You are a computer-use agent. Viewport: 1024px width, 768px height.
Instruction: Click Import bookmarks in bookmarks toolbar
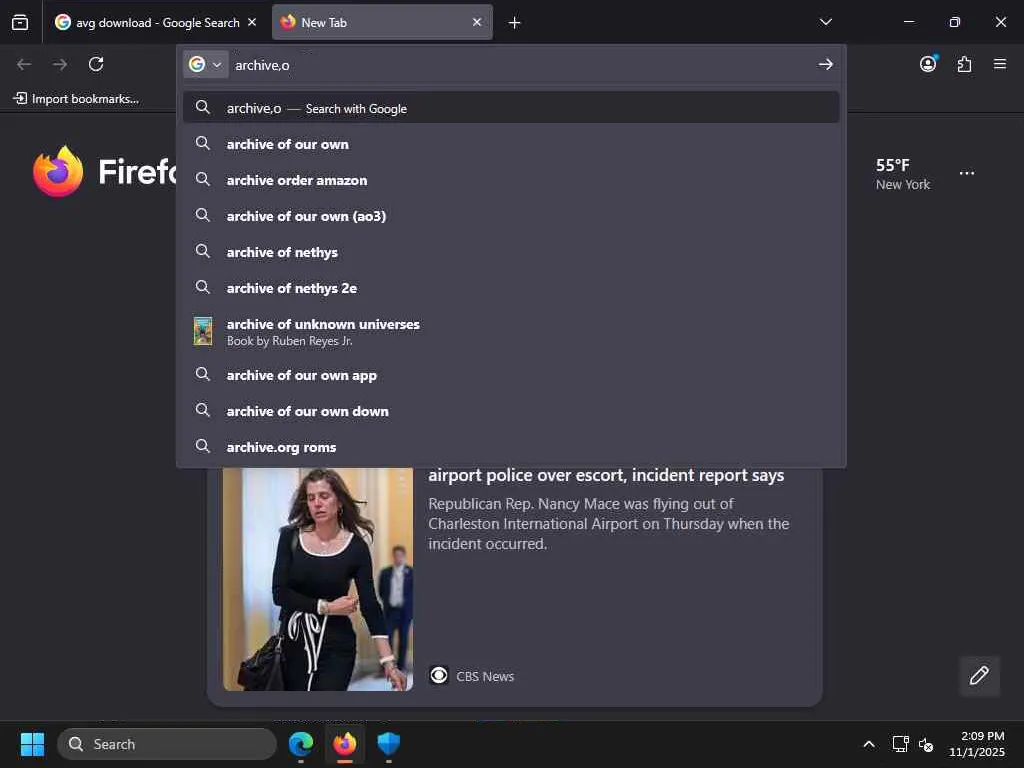point(76,99)
